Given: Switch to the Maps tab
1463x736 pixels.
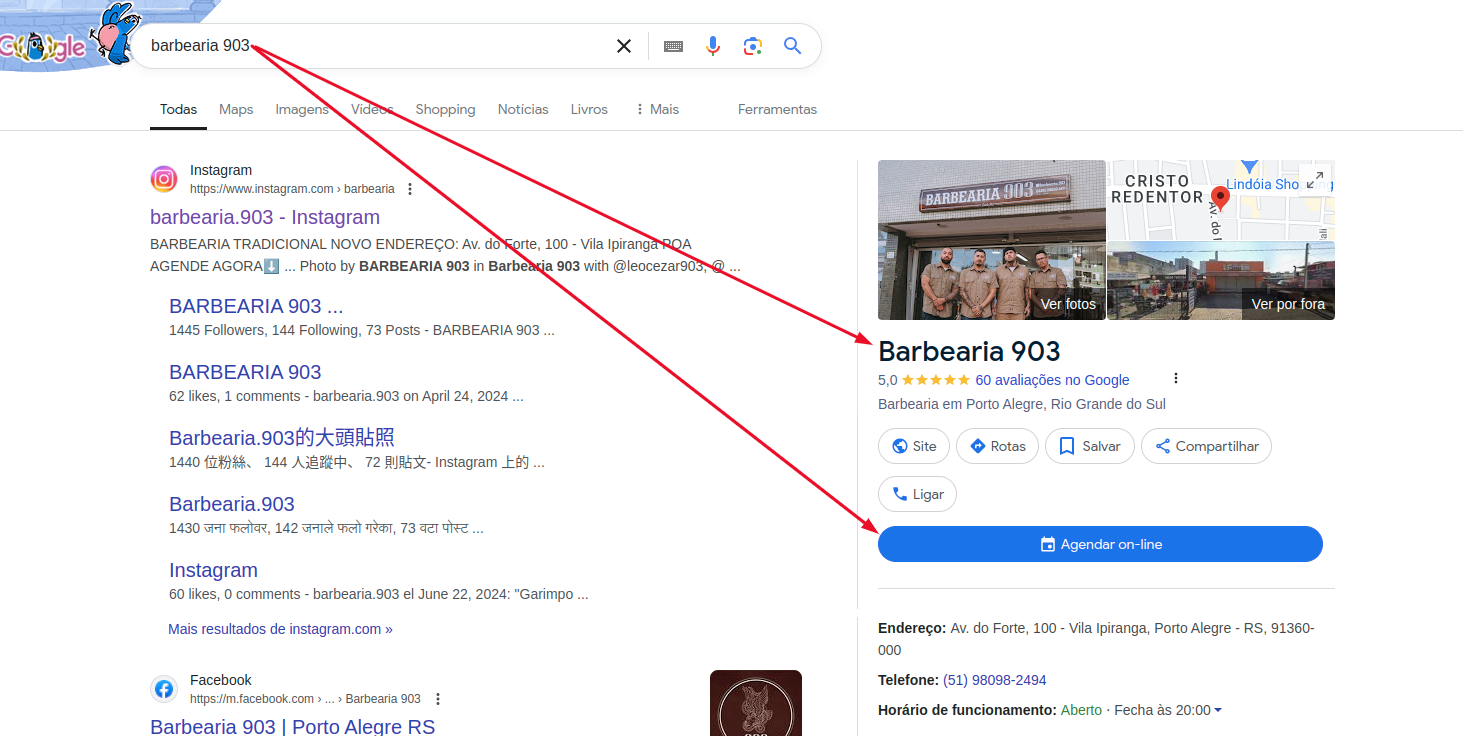Looking at the screenshot, I should (x=236, y=109).
